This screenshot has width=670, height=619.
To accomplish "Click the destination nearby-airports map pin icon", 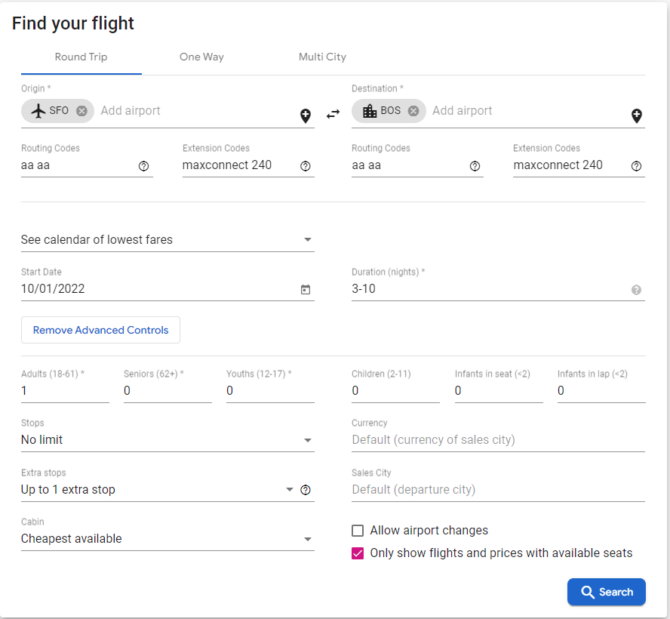I will [x=637, y=116].
